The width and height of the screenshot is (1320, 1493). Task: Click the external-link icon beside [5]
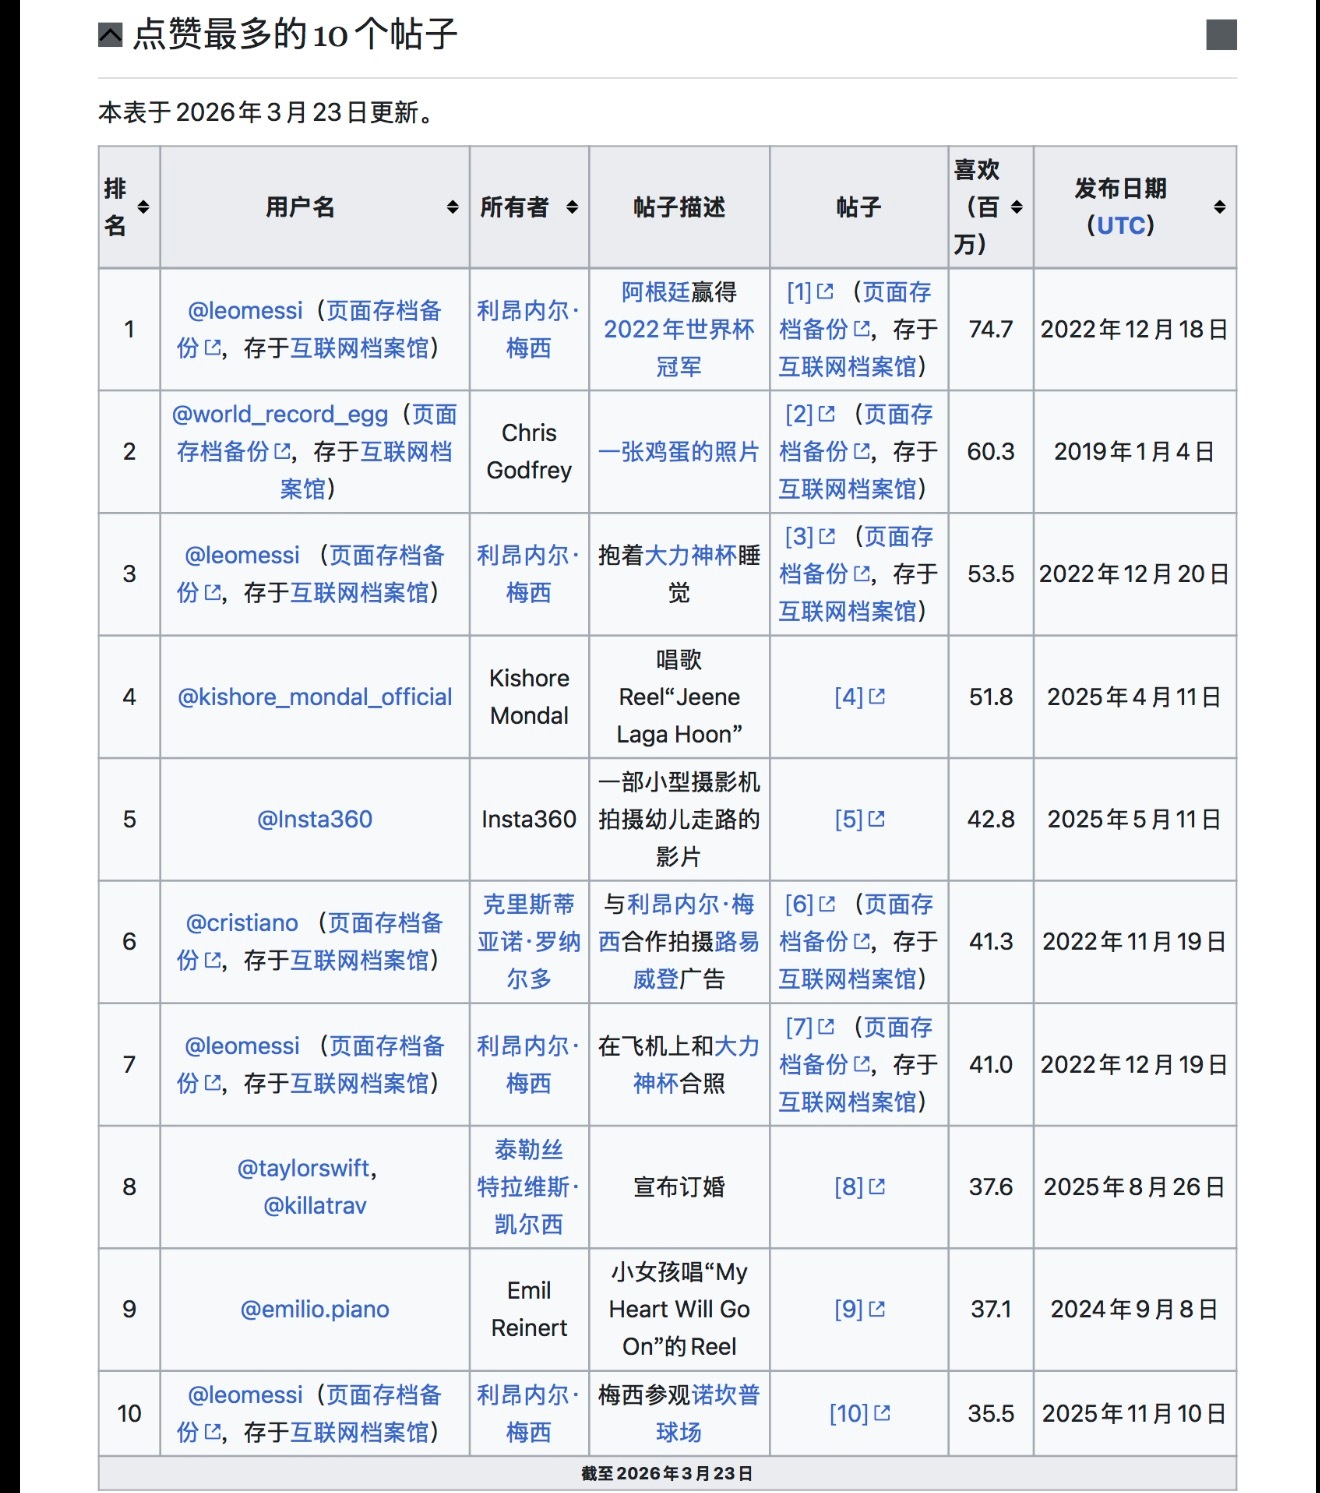pos(879,820)
